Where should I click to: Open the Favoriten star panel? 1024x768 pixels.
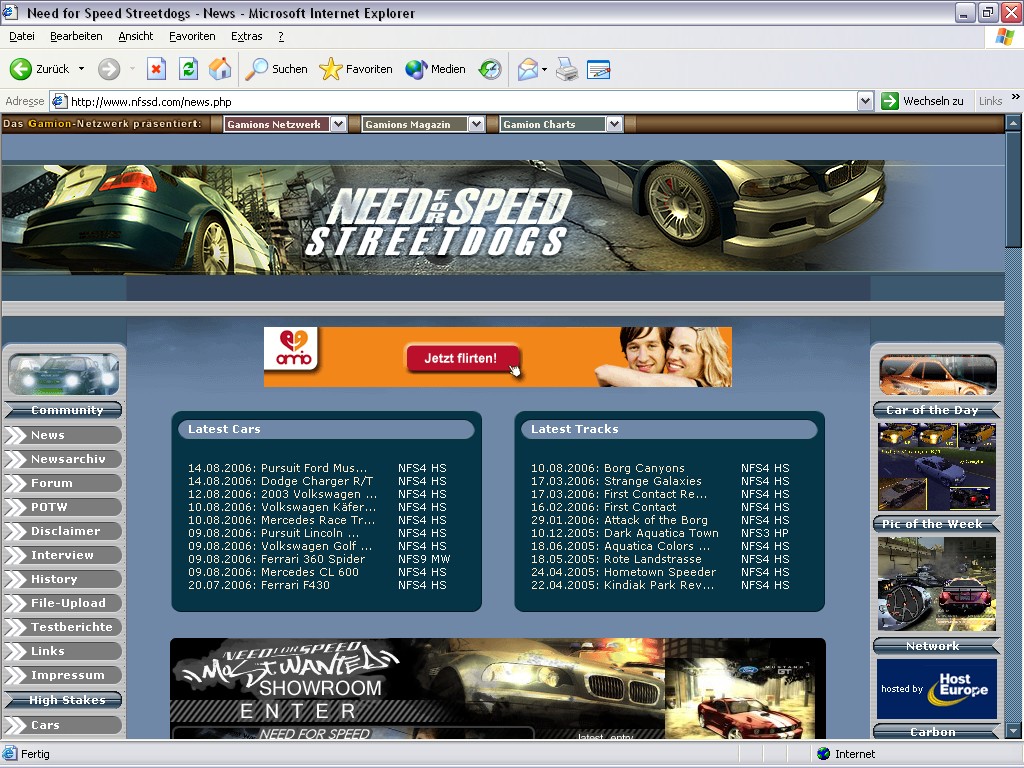356,69
